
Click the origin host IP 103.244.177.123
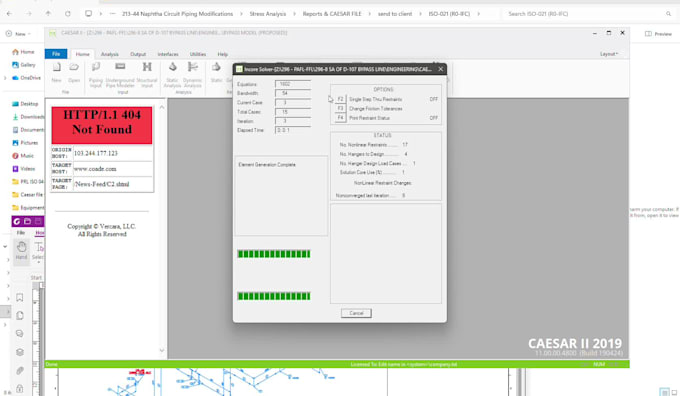95,153
